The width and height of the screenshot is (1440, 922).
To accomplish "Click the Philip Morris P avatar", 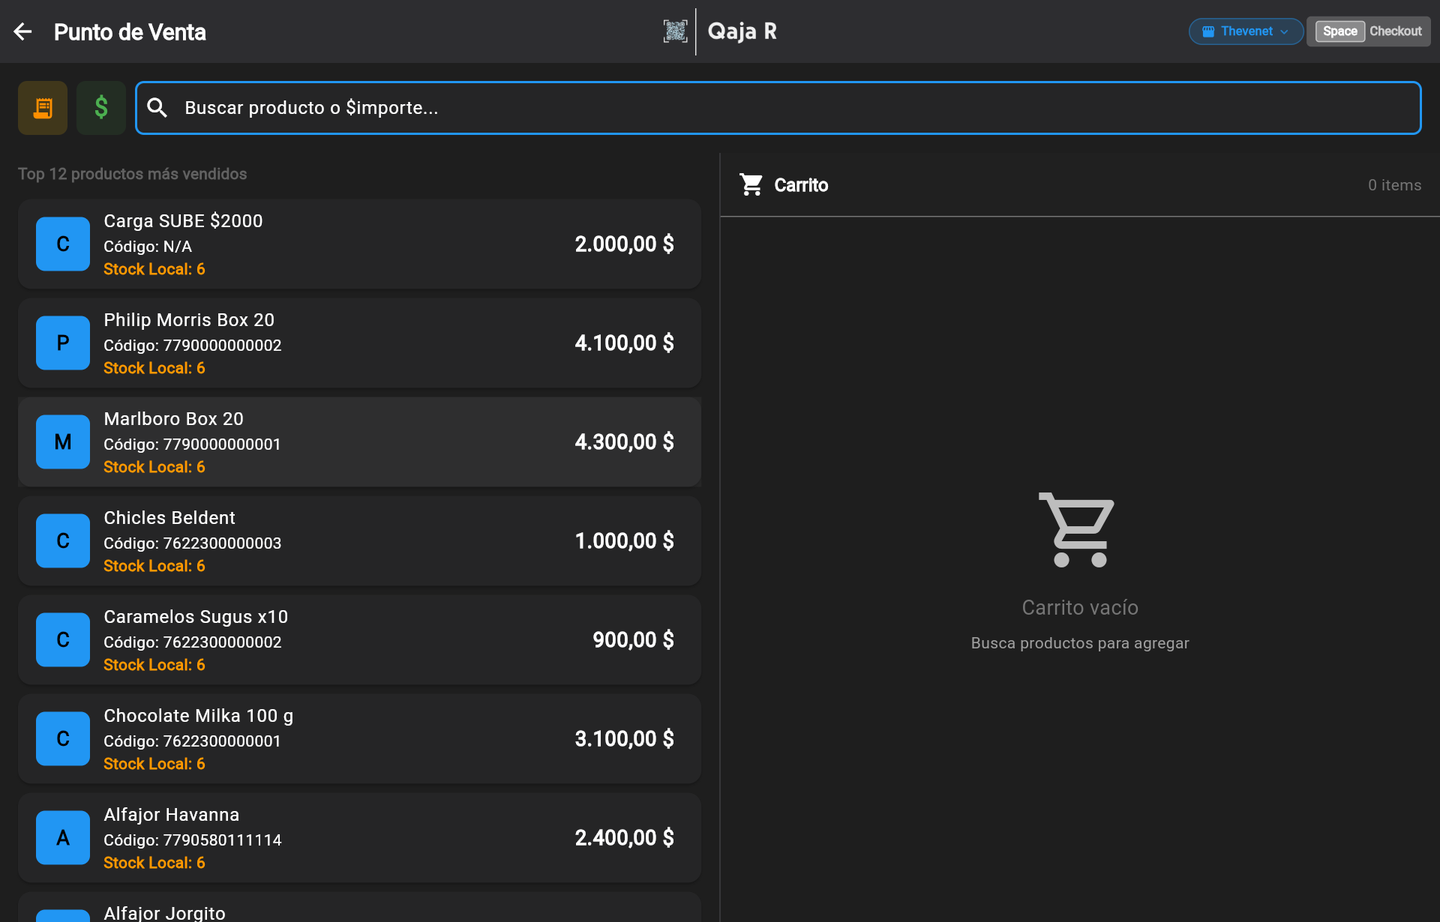I will click(x=63, y=343).
